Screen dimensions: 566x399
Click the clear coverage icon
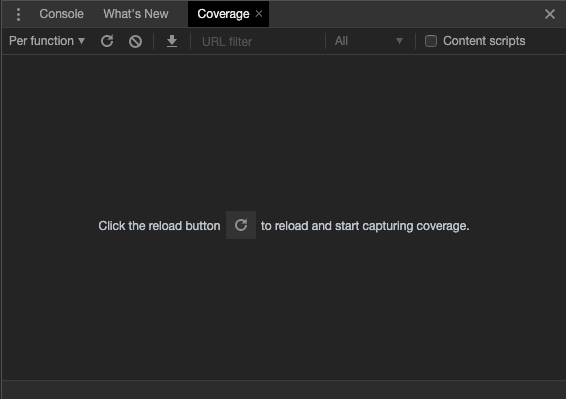click(x=135, y=41)
